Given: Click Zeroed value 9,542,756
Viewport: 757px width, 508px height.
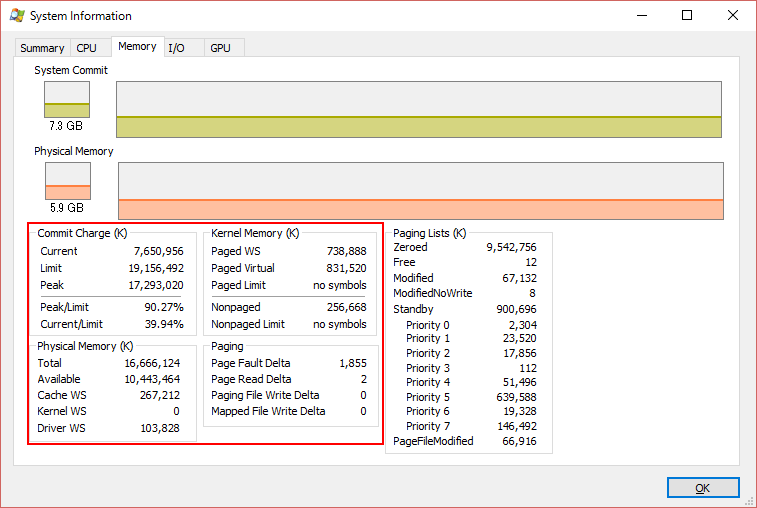Looking at the screenshot, I should click(x=511, y=247).
